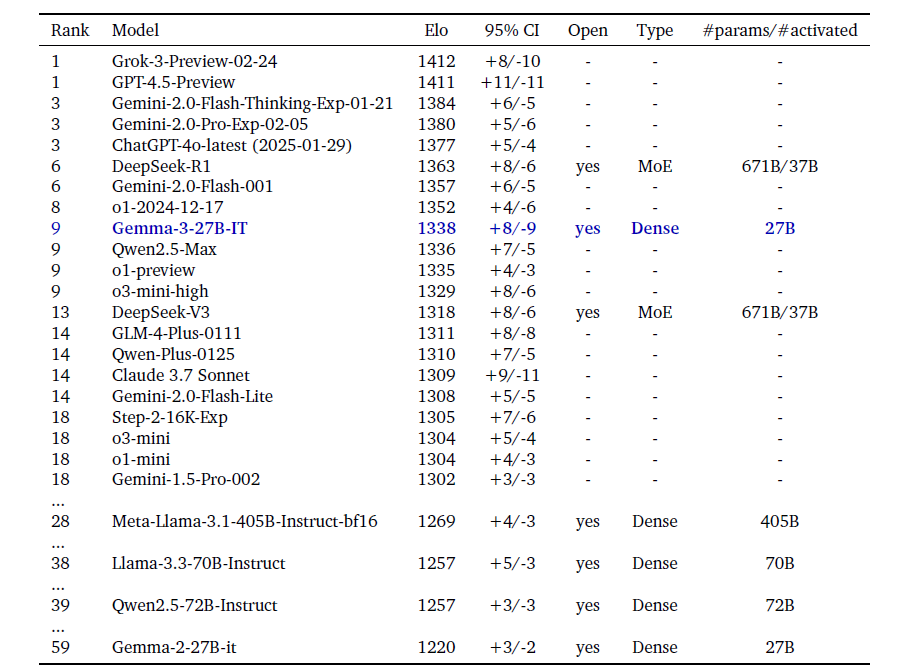Click the 405B parameter count
924x671 pixels.
click(x=780, y=521)
